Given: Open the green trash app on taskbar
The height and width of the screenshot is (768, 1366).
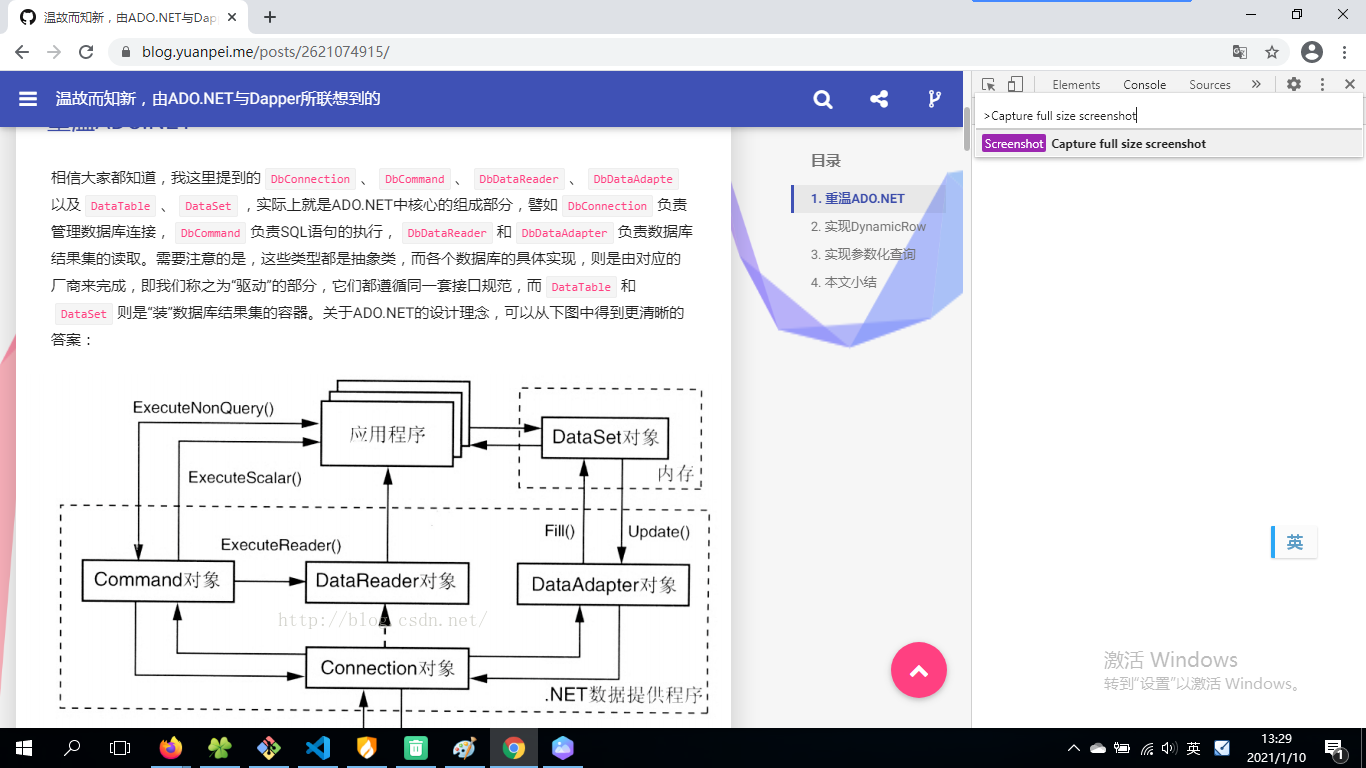Looking at the screenshot, I should tap(416, 748).
